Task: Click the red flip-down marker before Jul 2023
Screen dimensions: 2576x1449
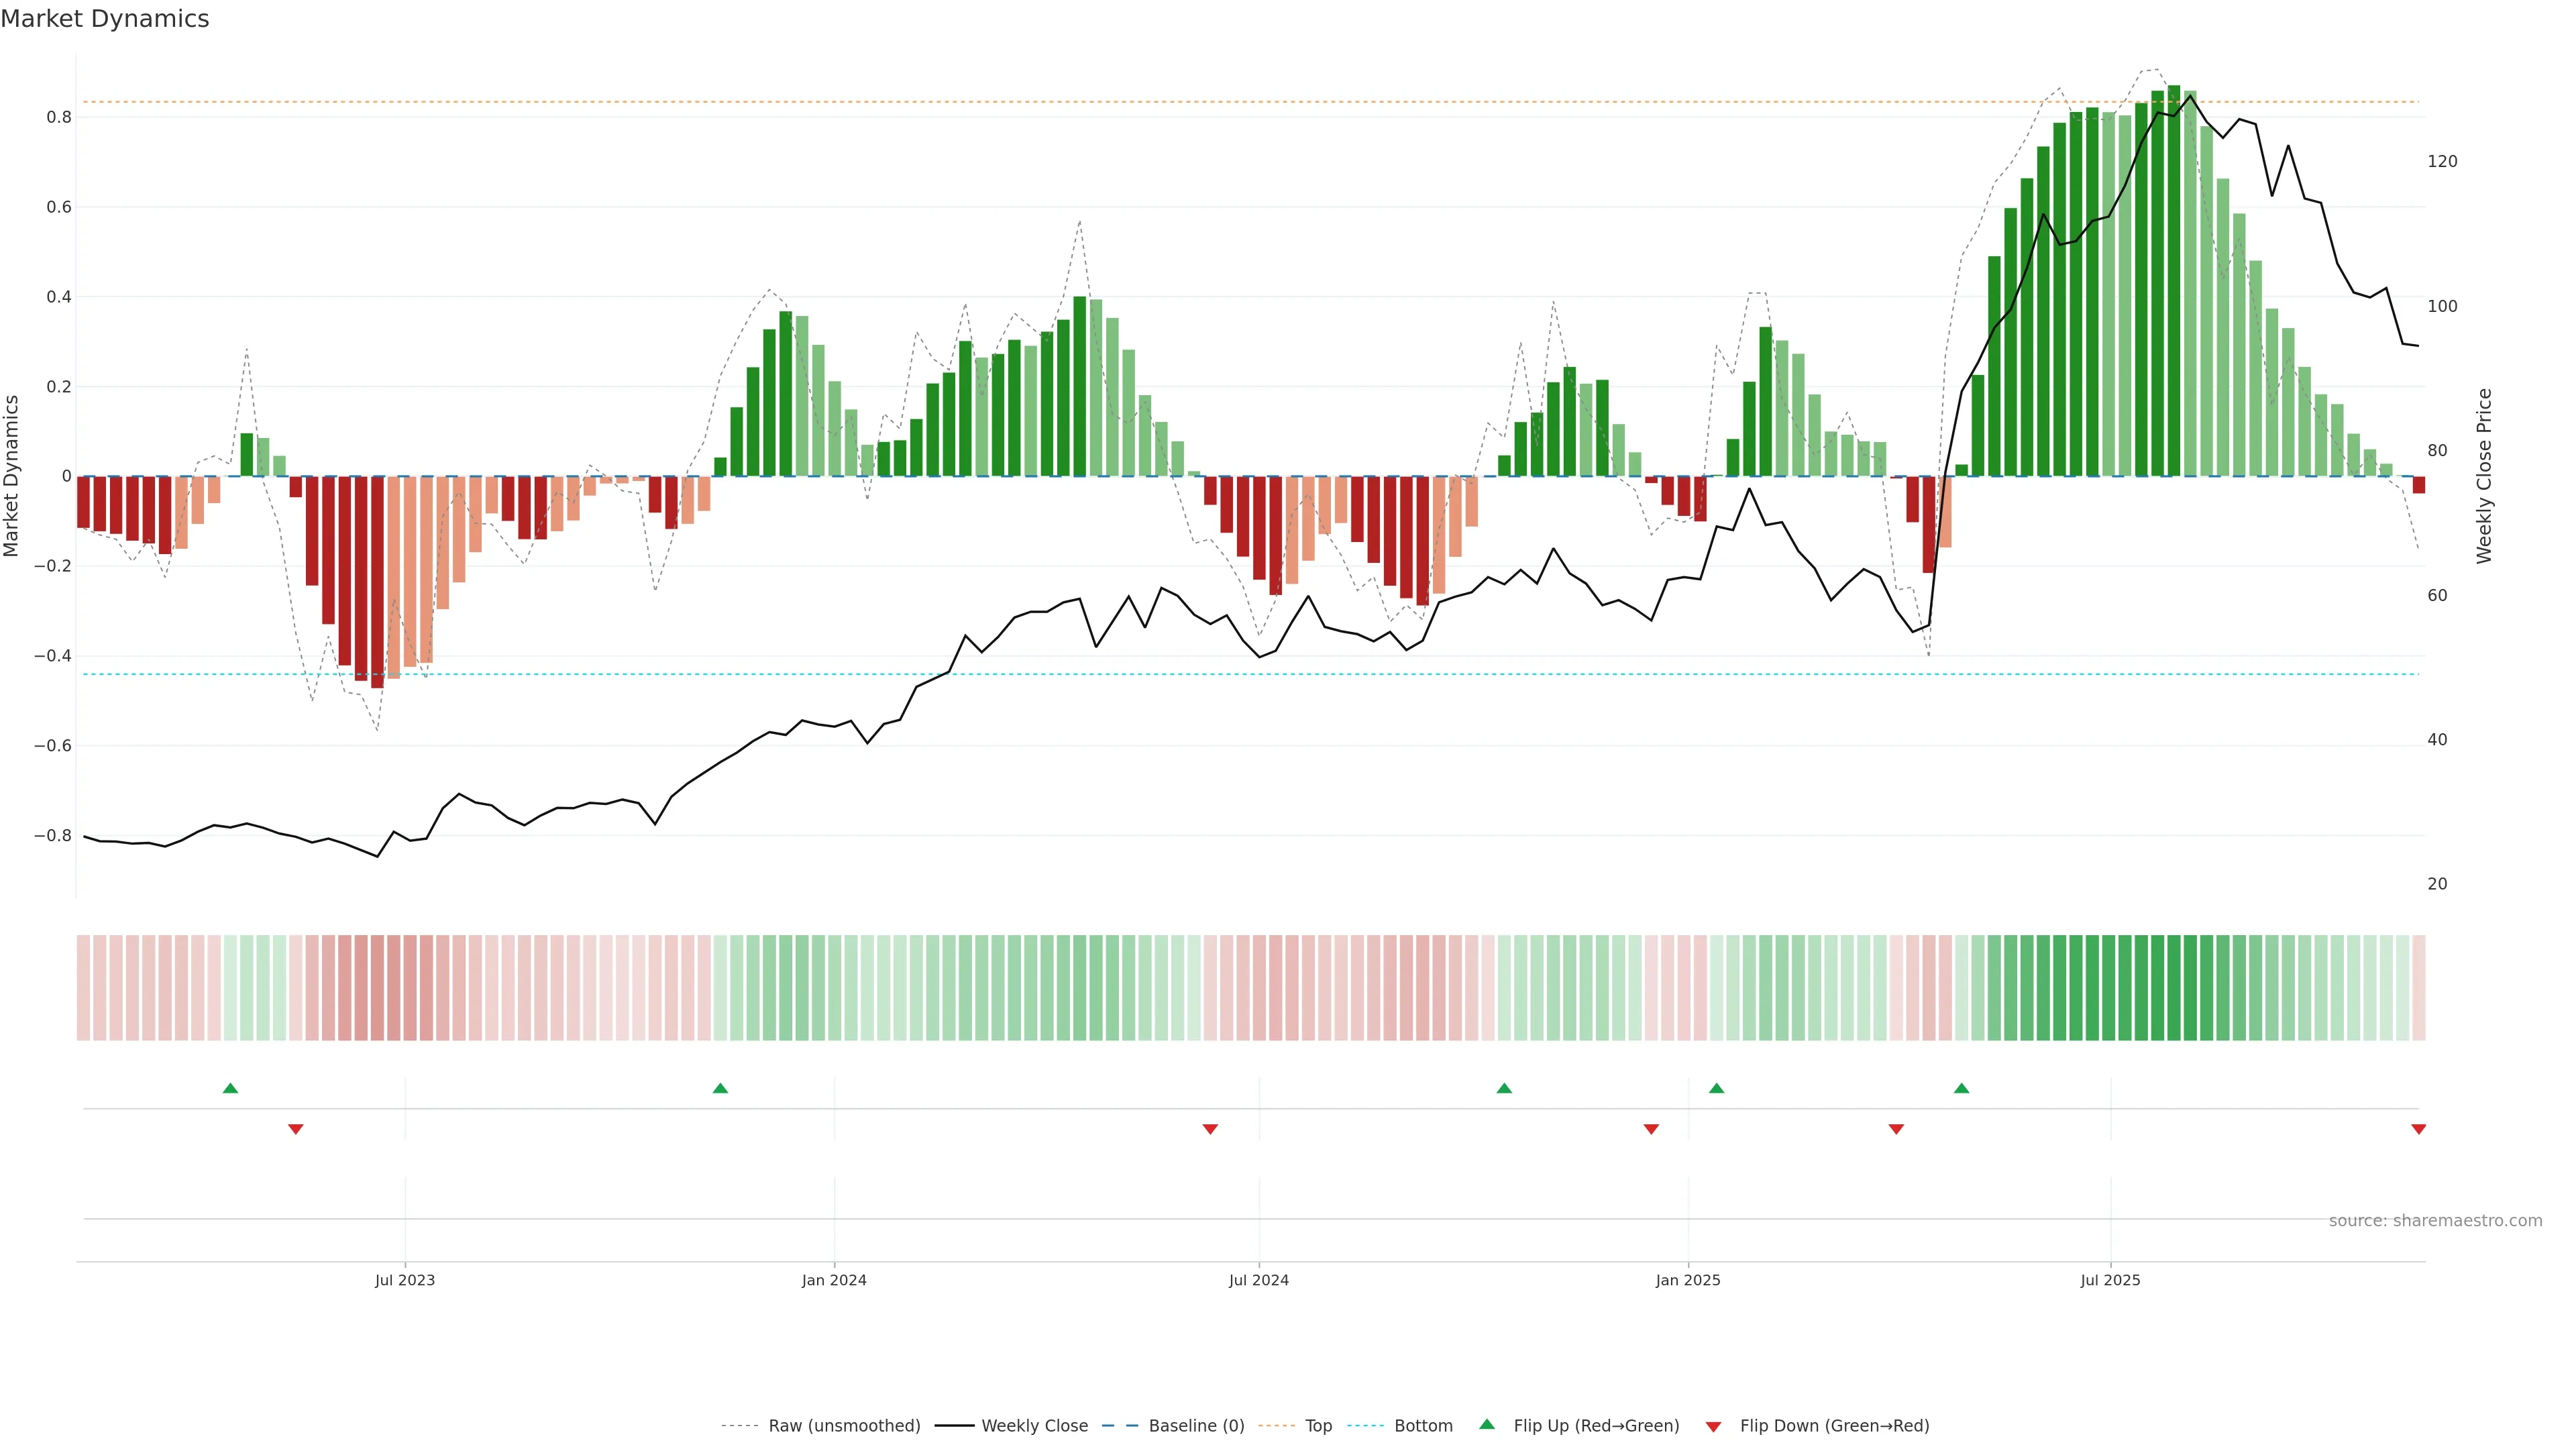Action: point(295,1129)
